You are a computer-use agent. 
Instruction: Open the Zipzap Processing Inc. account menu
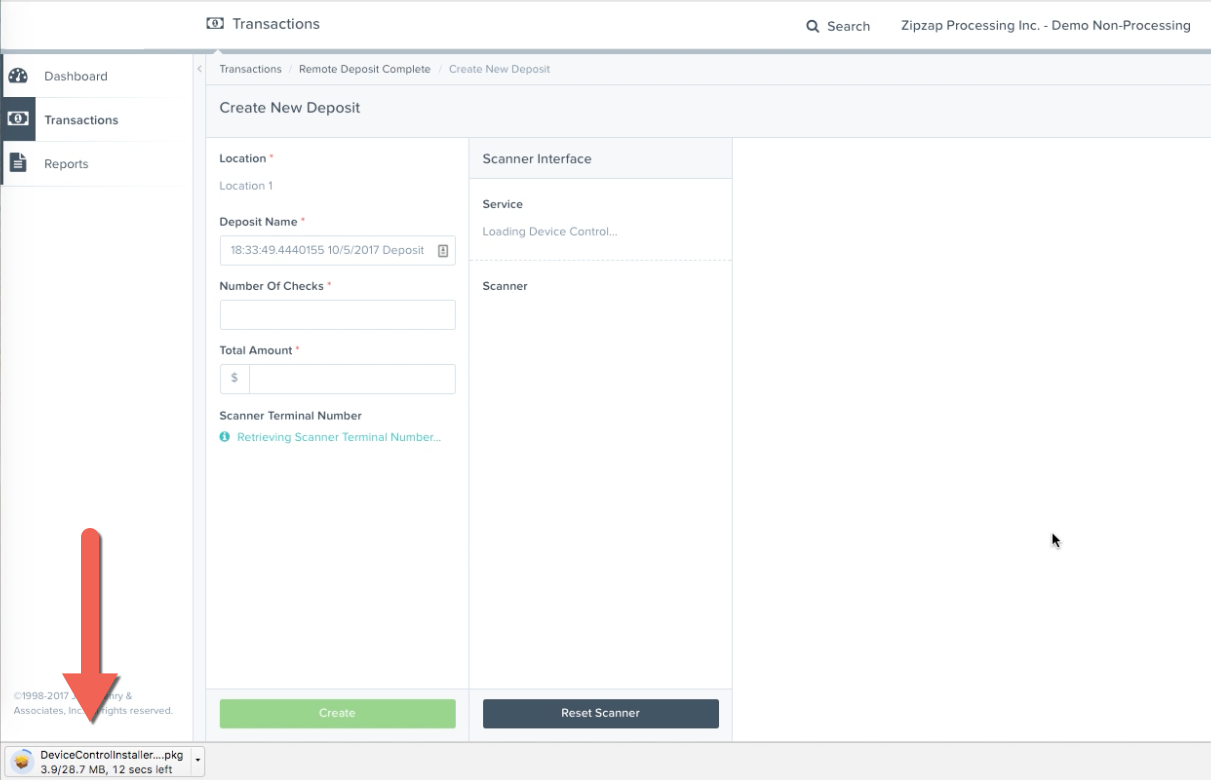(1045, 26)
